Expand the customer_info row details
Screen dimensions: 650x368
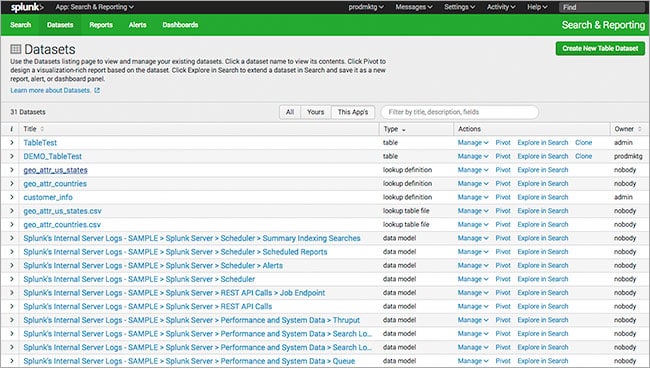coord(12,197)
